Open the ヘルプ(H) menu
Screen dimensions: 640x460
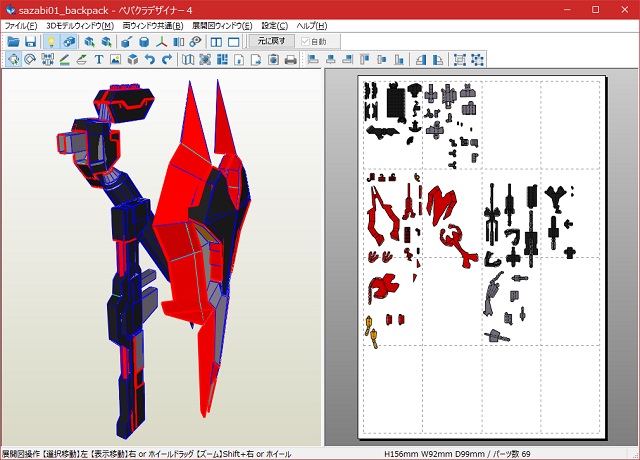[x=312, y=26]
